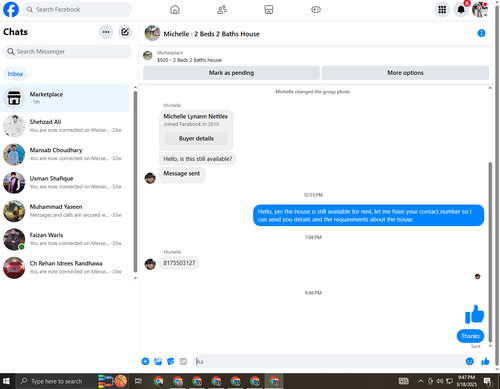The height and width of the screenshot is (389, 500).
Task: Click chat list scroll down arrow
Action: click(x=135, y=278)
